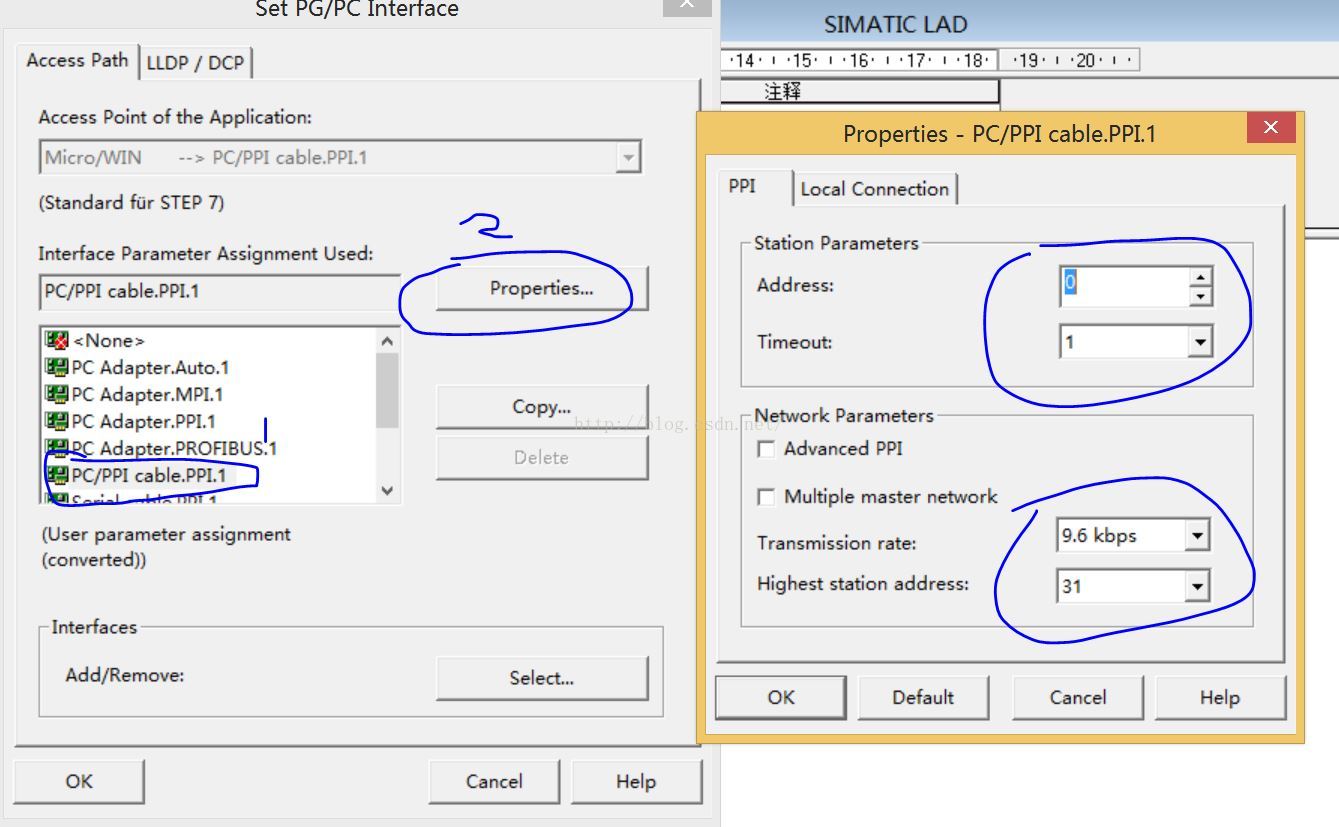Click the Interface Parameter Assignment Used field
Viewport: 1339px width, 827px height.
tap(219, 291)
